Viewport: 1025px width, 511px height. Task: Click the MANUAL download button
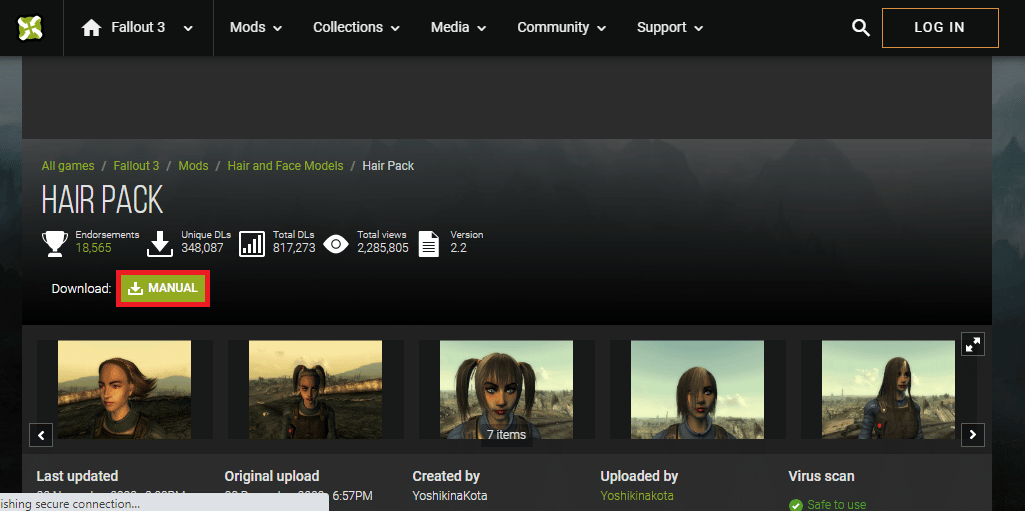click(163, 288)
